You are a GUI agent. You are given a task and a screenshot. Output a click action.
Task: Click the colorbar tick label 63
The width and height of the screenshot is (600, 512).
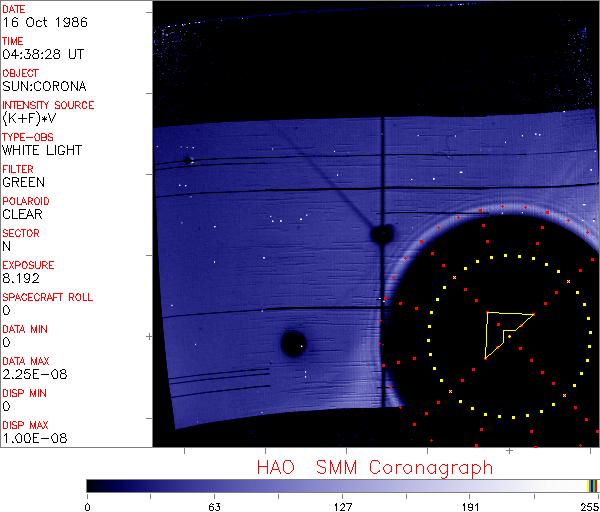(214, 505)
